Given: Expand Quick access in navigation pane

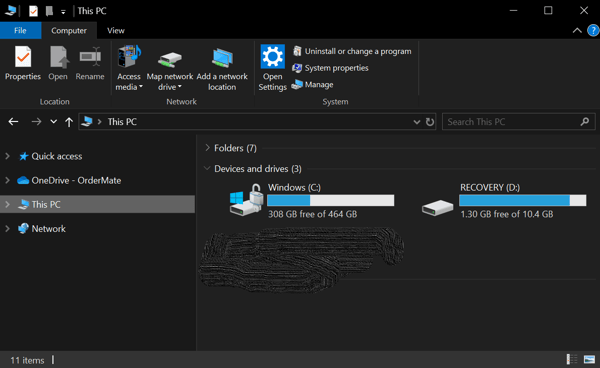Looking at the screenshot, I should click(7, 156).
